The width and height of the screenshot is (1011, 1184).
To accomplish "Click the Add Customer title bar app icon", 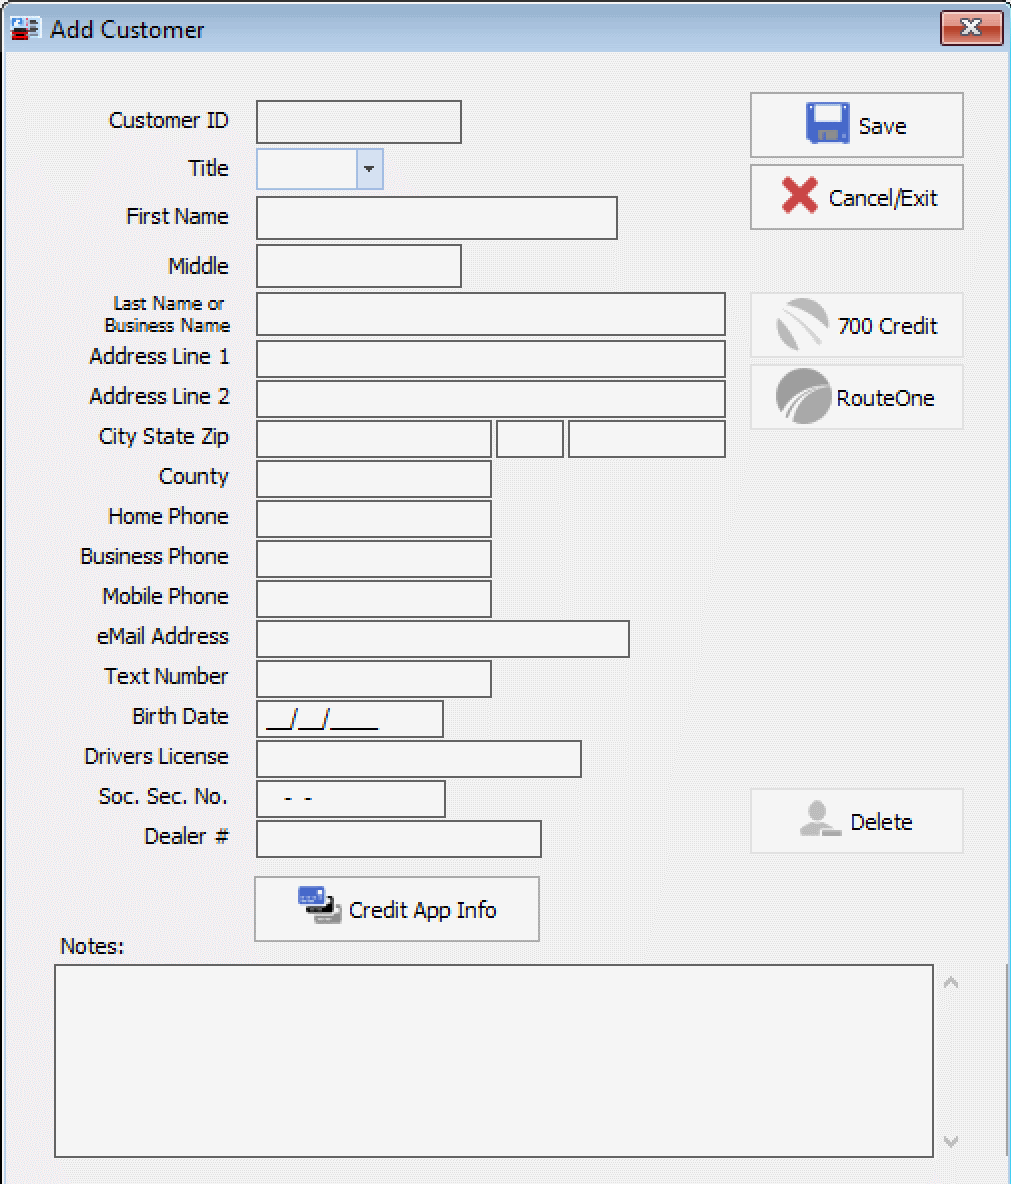I will [25, 29].
